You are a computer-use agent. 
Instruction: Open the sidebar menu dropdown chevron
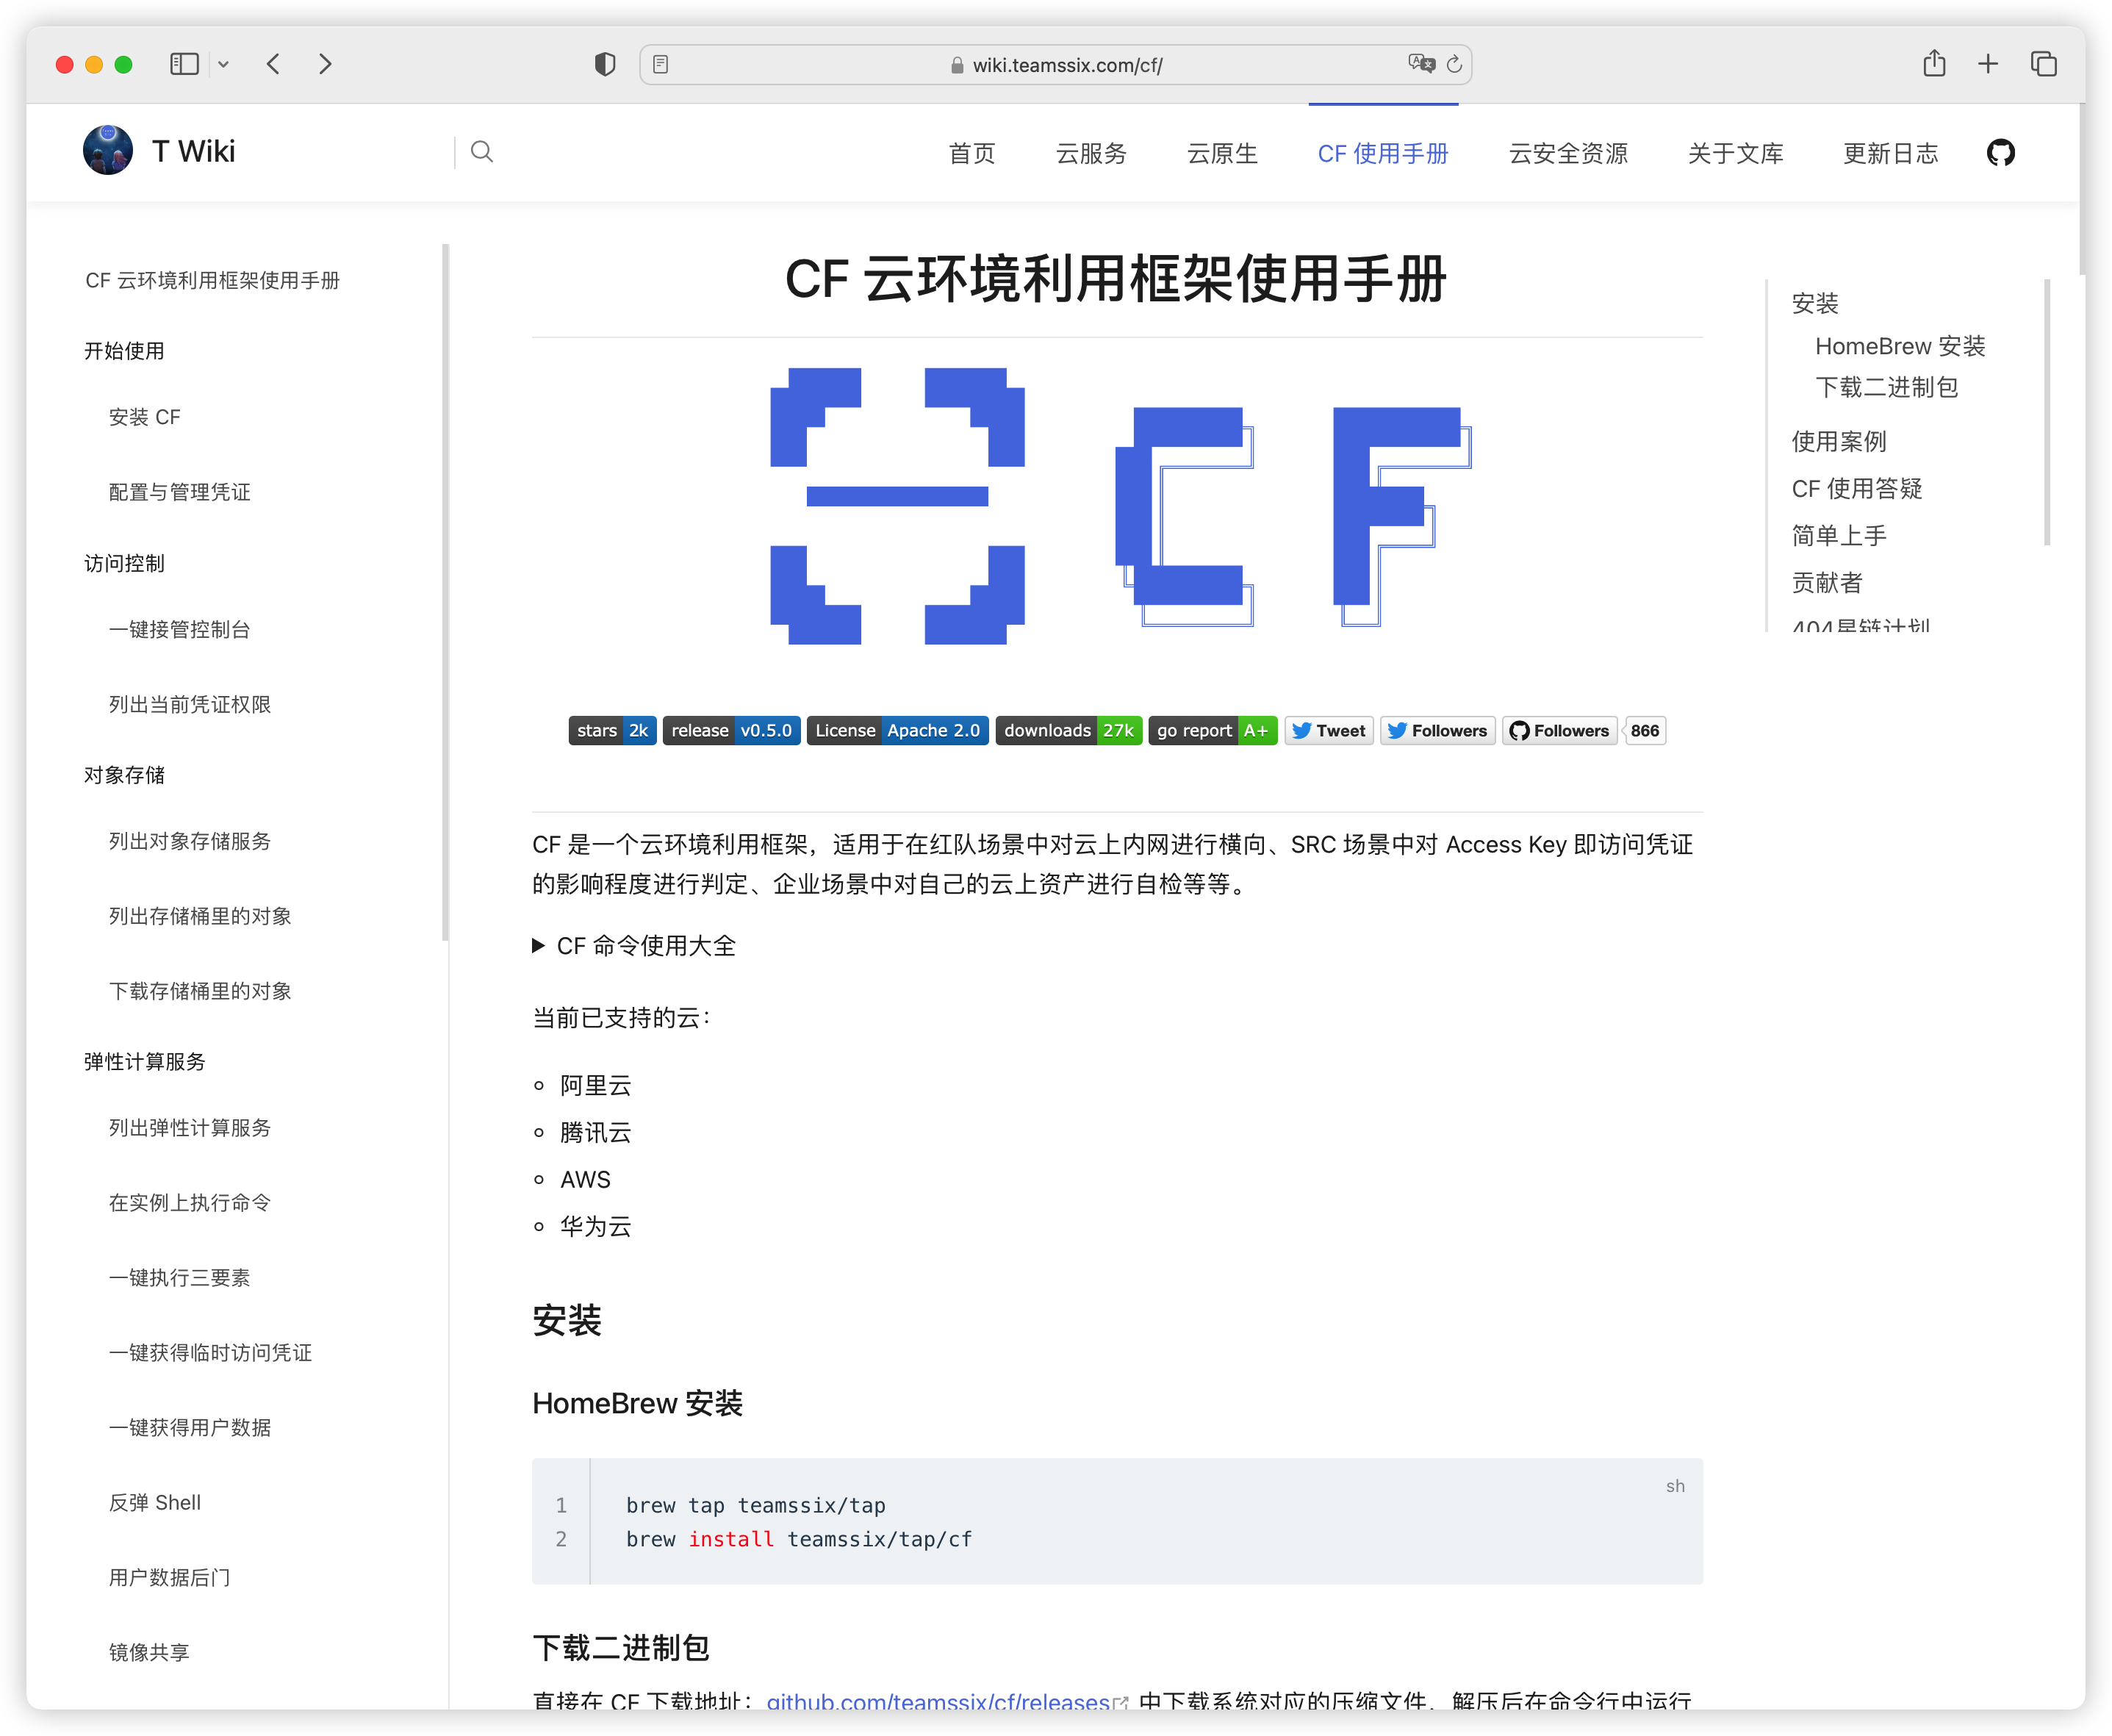pos(223,65)
